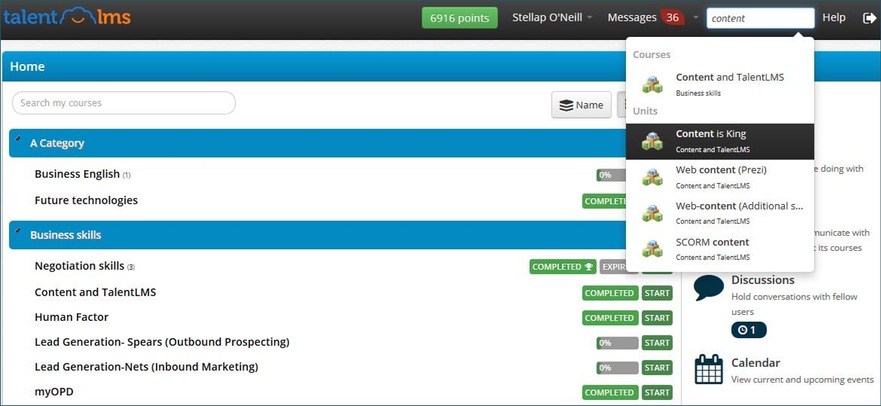The image size is (881, 406).
Task: Click the TalentLMS logo
Action: pyautogui.click(x=67, y=17)
